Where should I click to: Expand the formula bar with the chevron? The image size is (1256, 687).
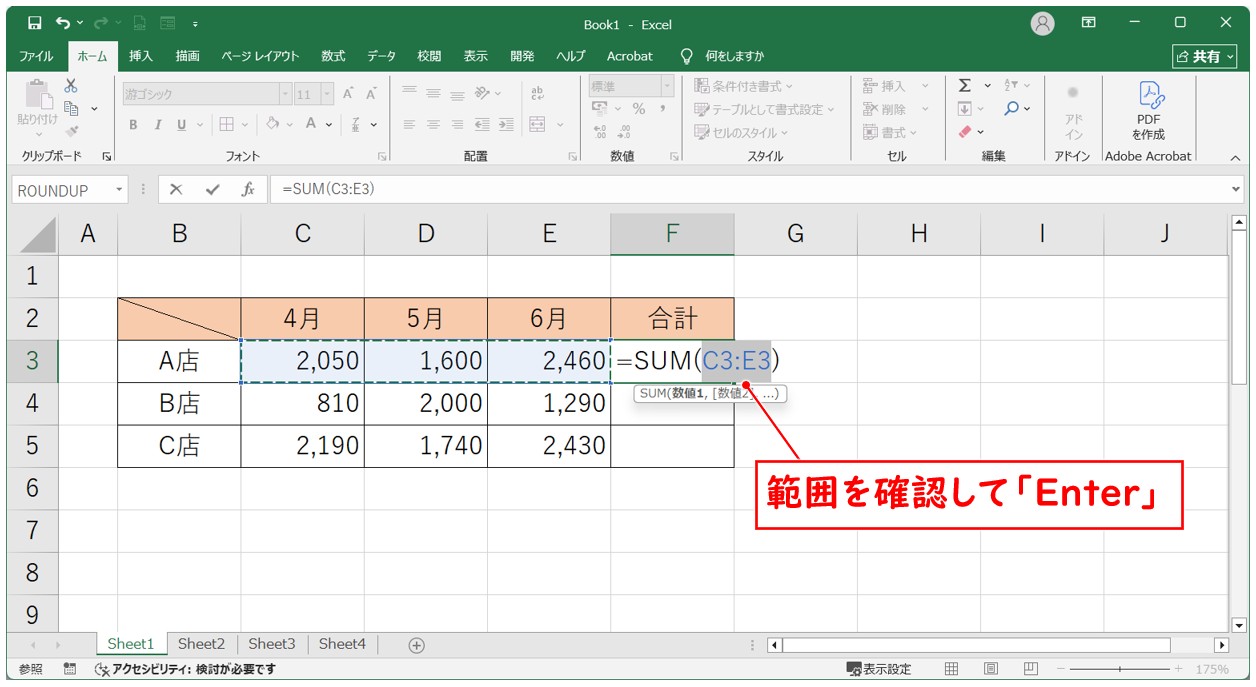click(1237, 190)
